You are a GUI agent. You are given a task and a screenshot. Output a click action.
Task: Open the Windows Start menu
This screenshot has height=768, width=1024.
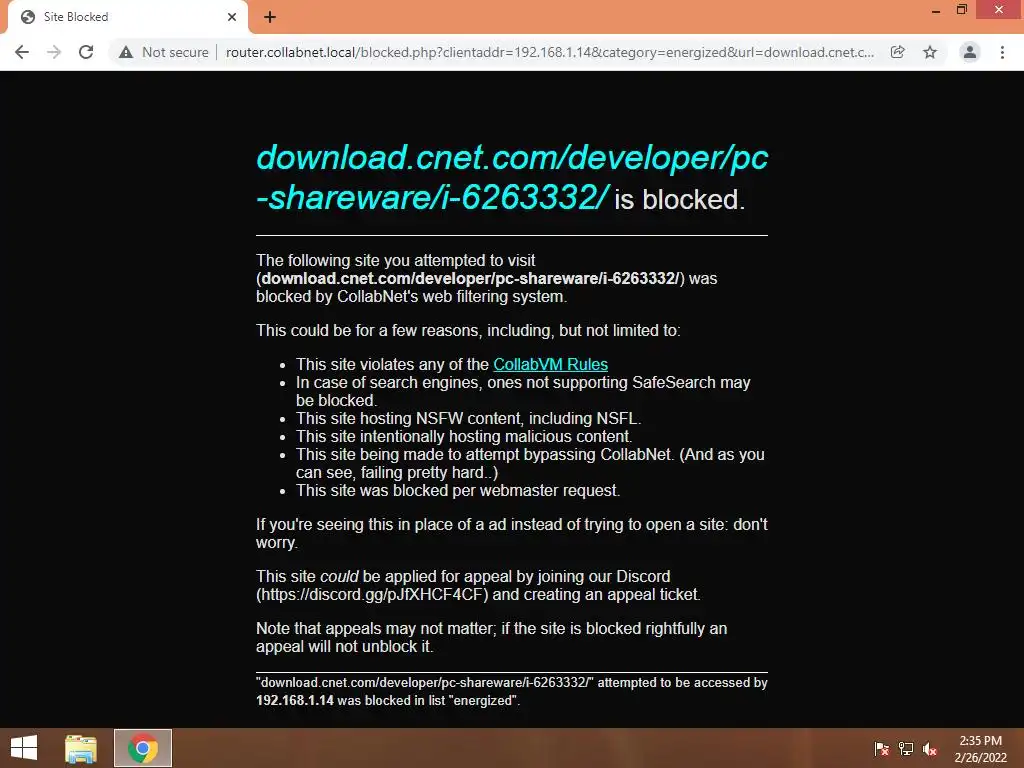tap(24, 748)
